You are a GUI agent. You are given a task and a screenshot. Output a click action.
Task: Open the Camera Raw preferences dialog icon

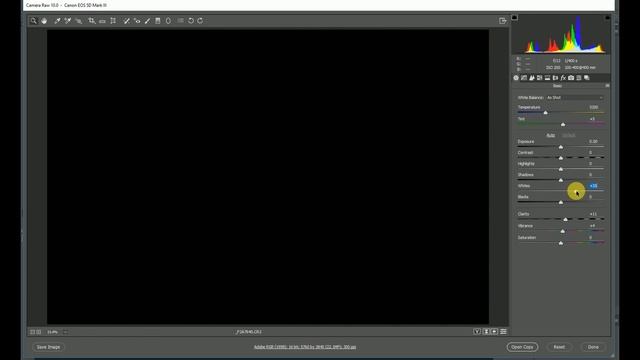tap(180, 20)
